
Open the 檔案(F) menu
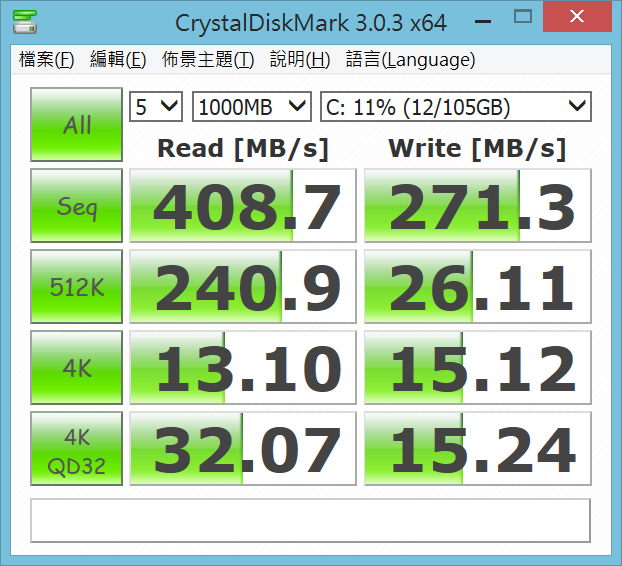point(46,60)
